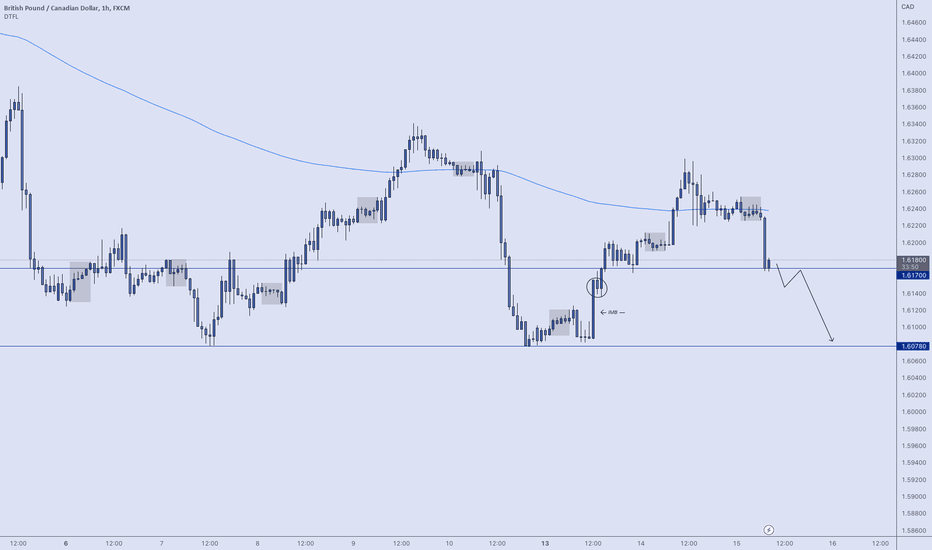Click the DTFL indicator label

pos(11,17)
